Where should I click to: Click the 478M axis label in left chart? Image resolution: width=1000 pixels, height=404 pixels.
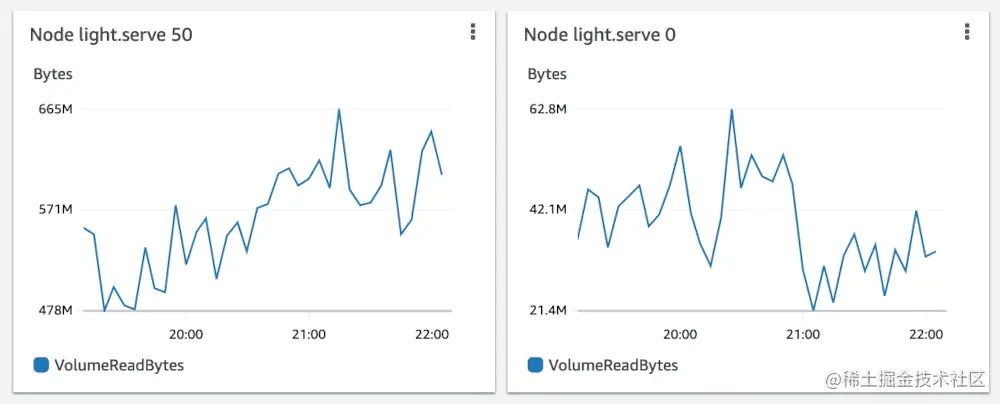click(55, 311)
